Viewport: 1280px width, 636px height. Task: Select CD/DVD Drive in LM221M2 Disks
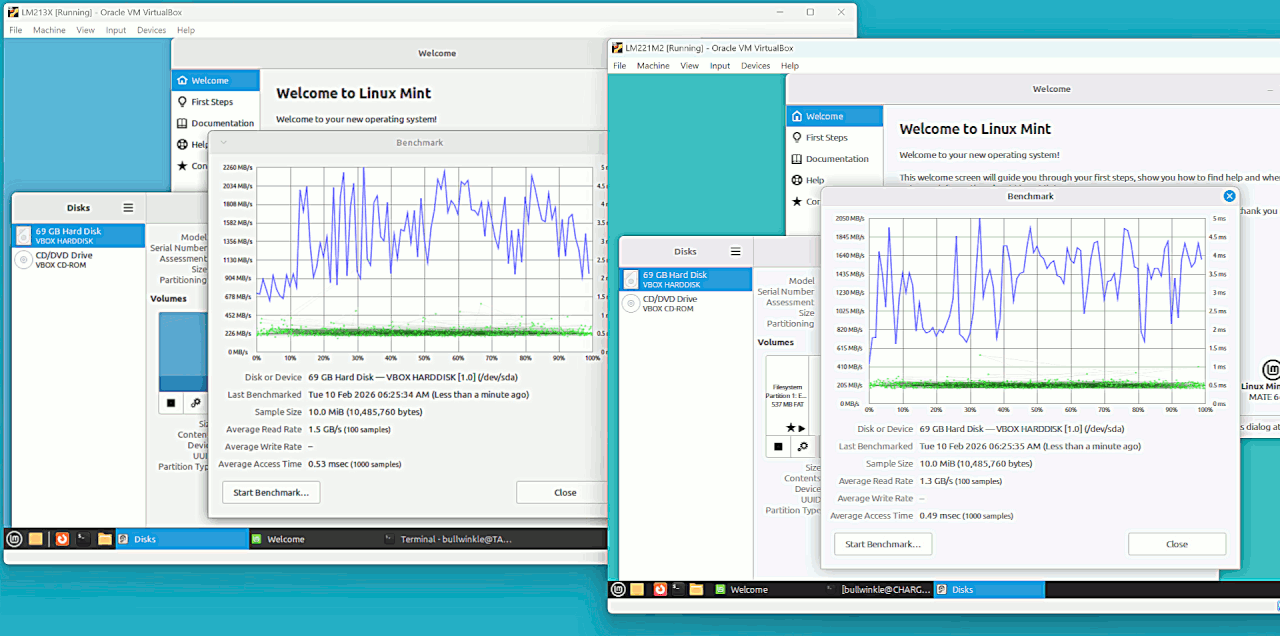[x=685, y=303]
